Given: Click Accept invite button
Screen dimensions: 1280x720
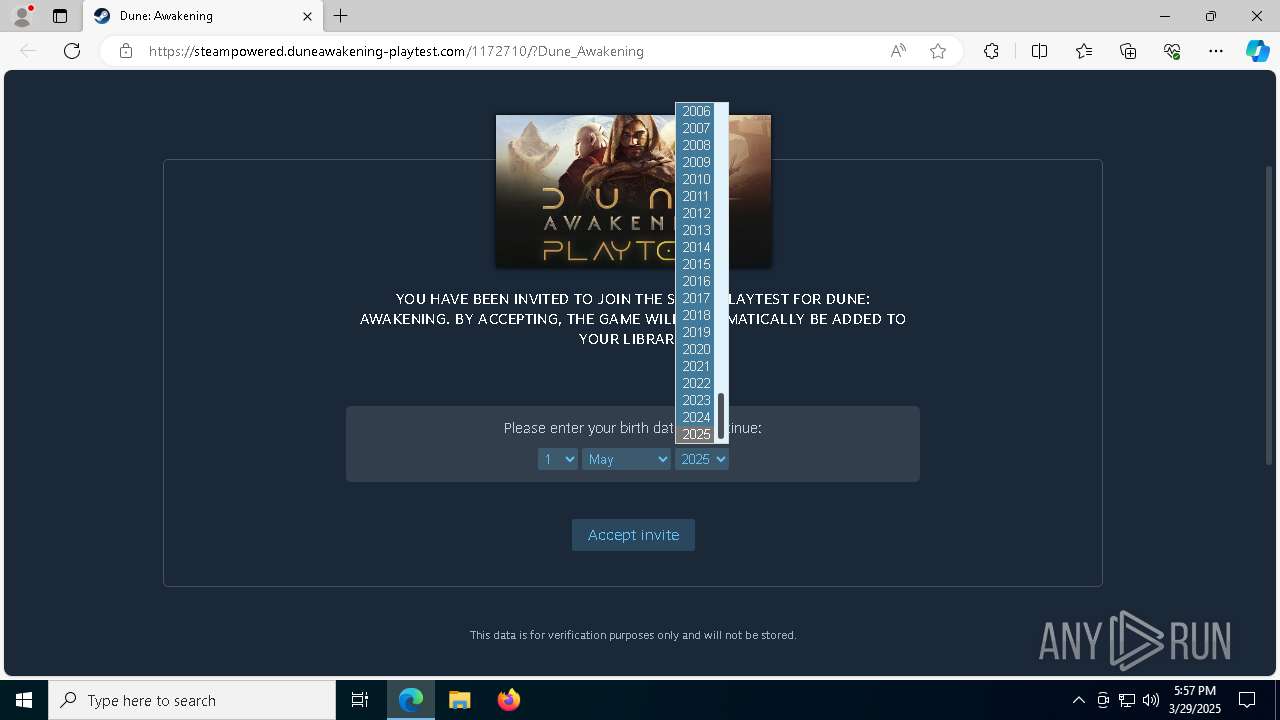Looking at the screenshot, I should pyautogui.click(x=633, y=535).
